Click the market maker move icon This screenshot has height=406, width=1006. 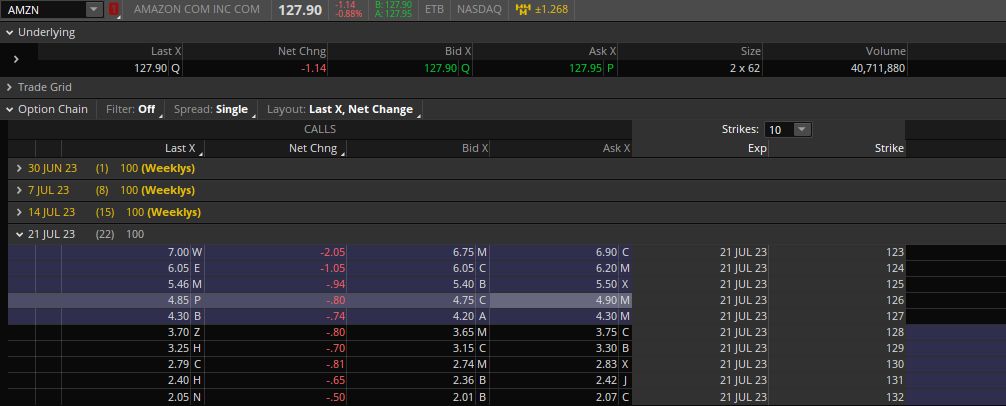point(523,10)
